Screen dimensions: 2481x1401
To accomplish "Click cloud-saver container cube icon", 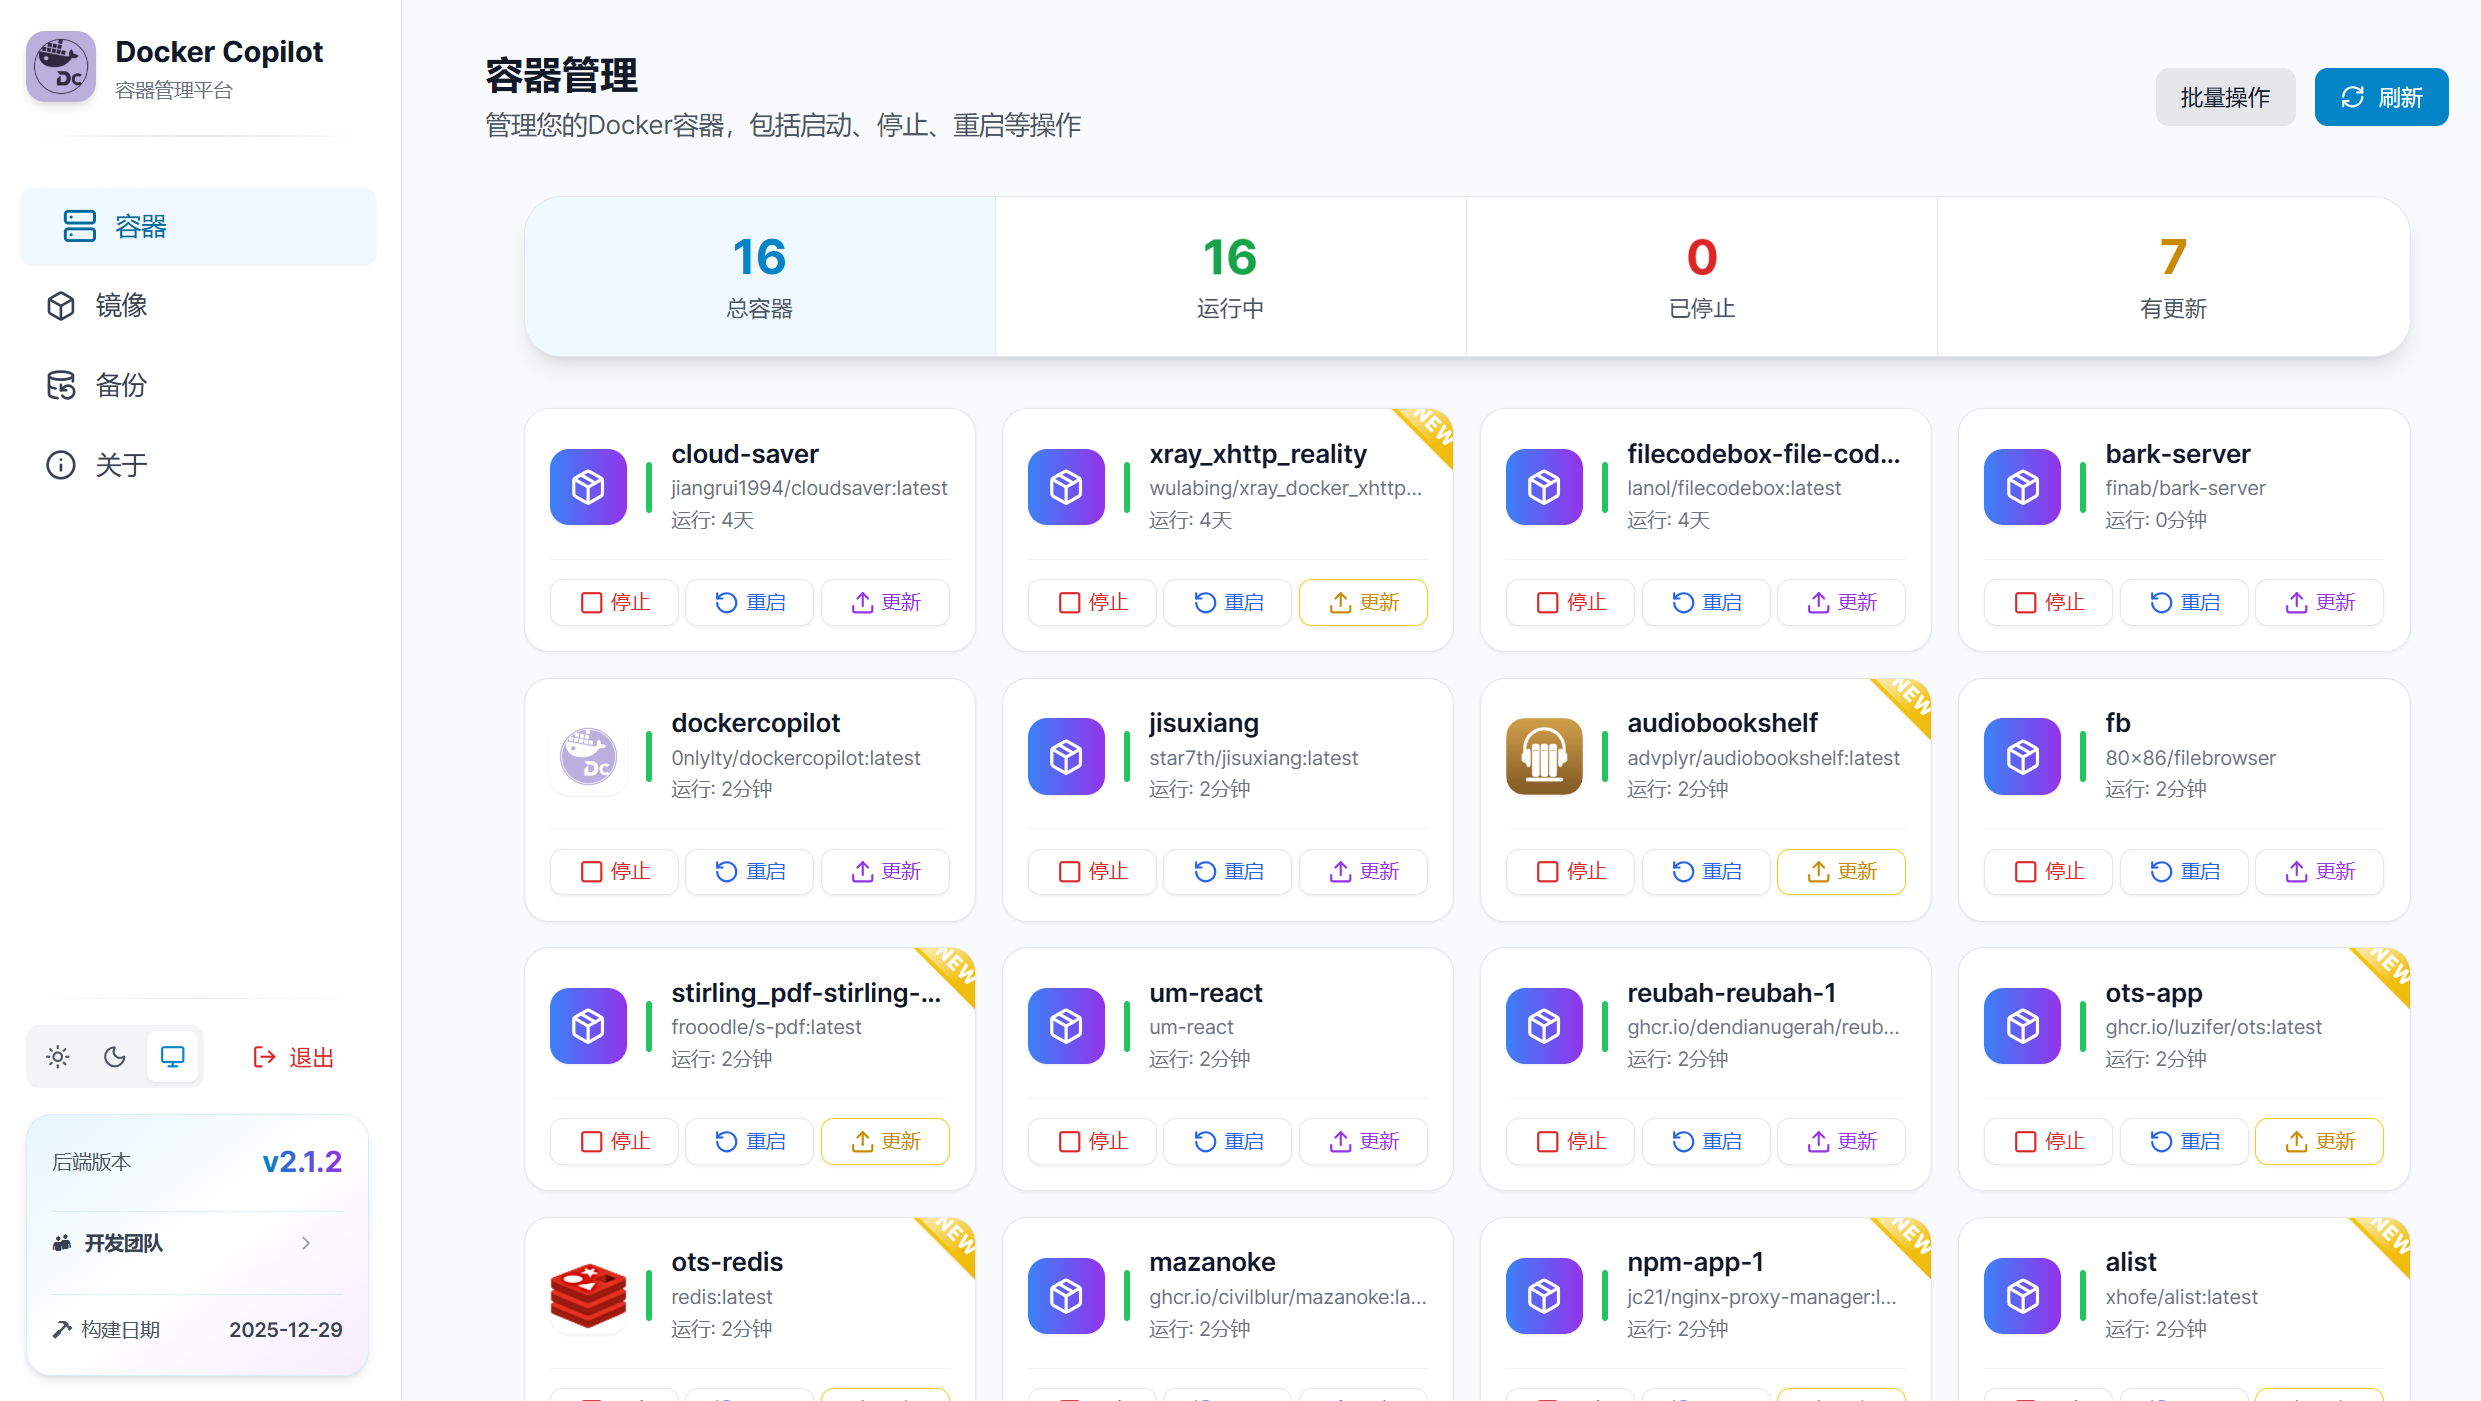I will coord(588,487).
